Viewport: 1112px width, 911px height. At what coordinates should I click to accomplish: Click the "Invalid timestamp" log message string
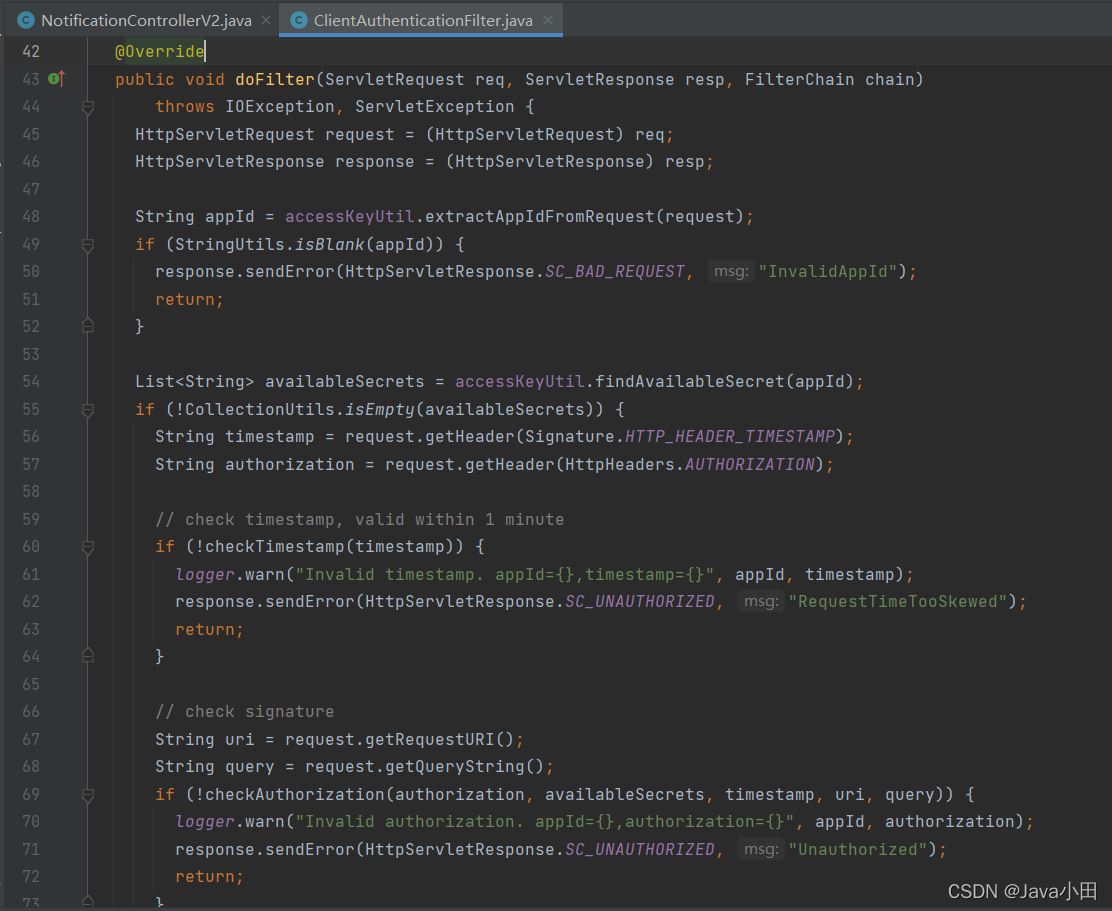505,575
